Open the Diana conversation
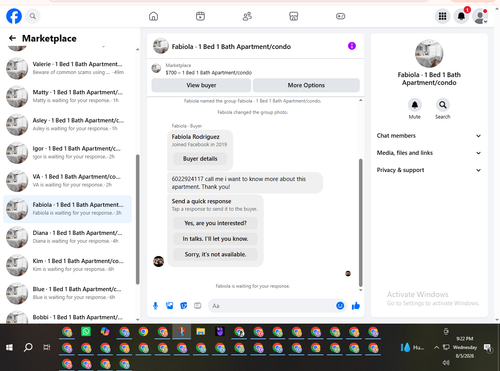Viewport: 500px width, 371px height. (67, 237)
